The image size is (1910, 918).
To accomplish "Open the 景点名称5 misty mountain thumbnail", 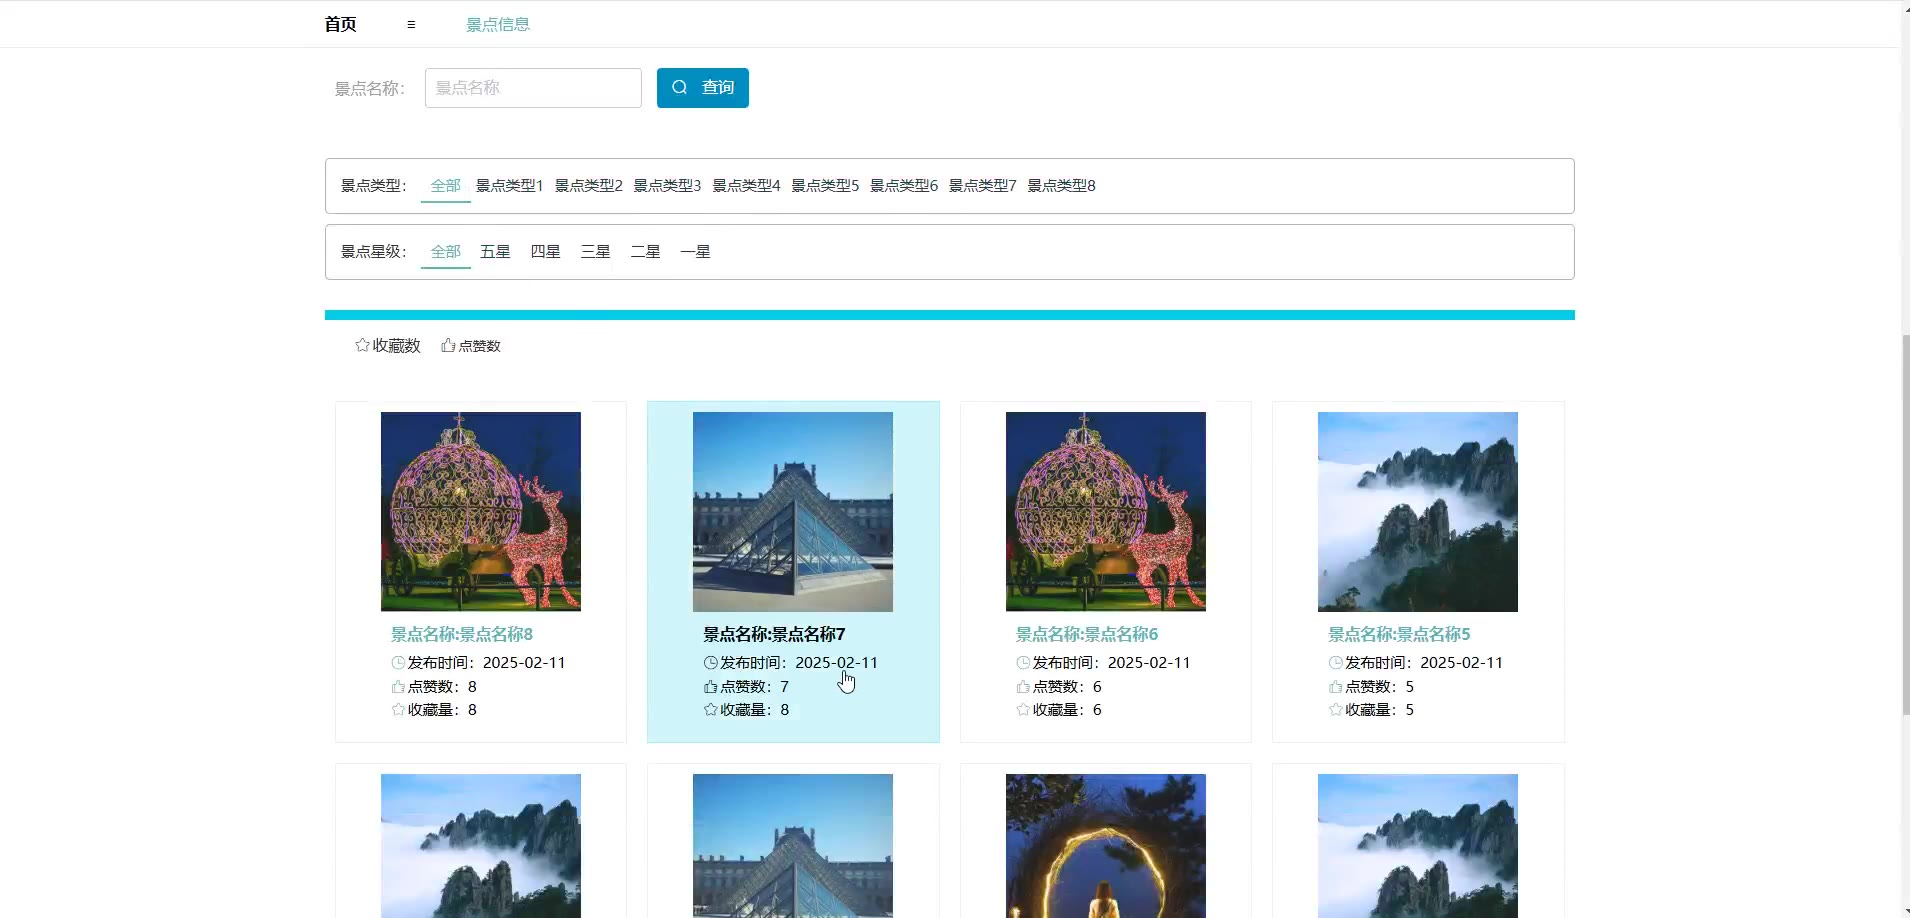I will pos(1418,512).
